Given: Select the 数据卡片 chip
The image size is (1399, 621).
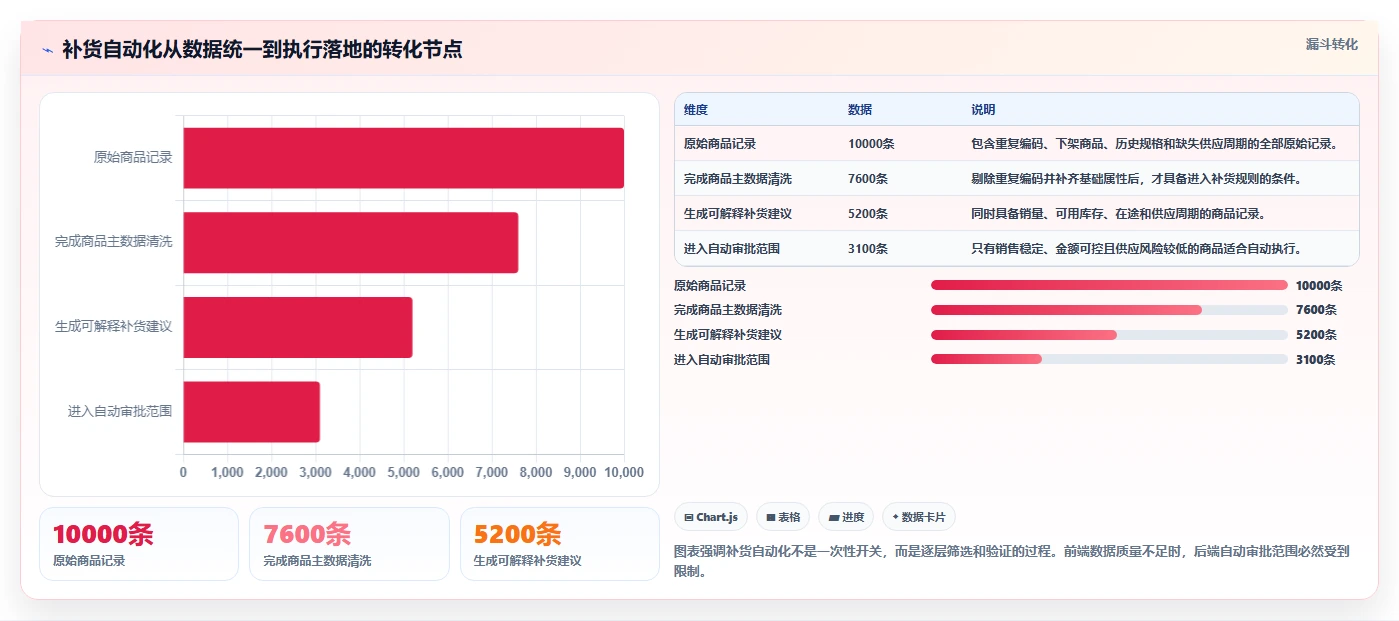Looking at the screenshot, I should pyautogui.click(x=919, y=517).
